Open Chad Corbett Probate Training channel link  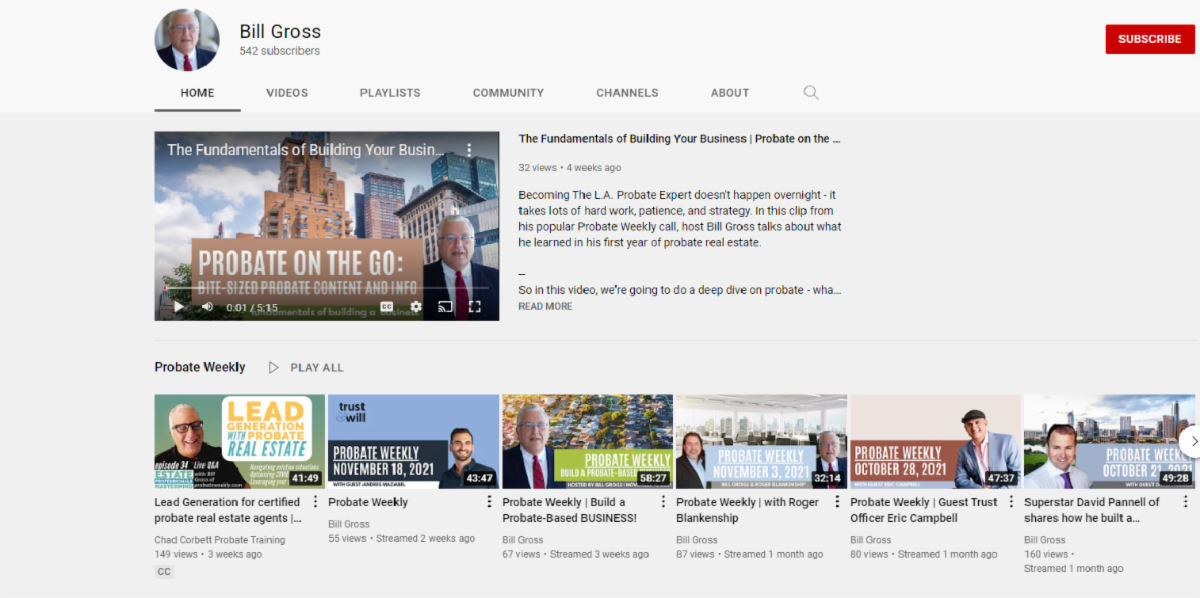click(x=220, y=540)
